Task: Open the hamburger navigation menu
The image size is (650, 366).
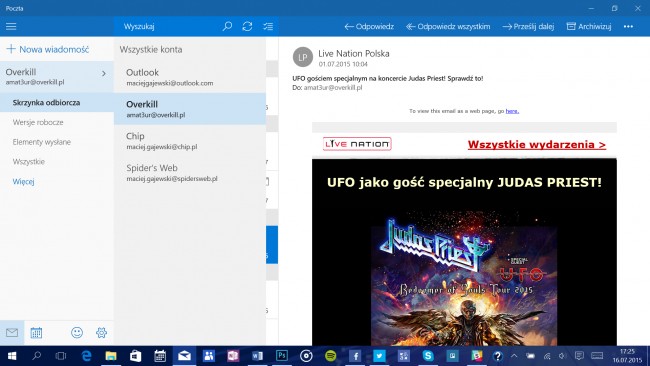Action: pyautogui.click(x=11, y=27)
